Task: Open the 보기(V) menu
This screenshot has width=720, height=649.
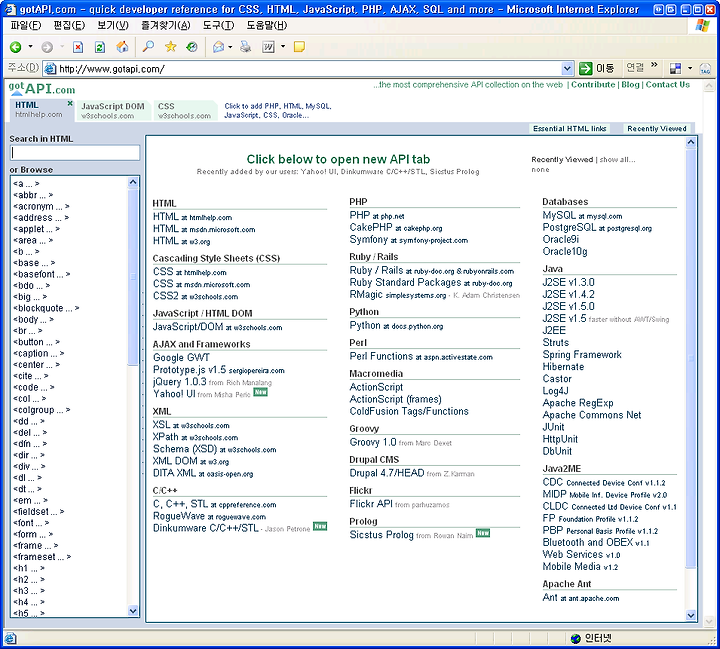Action: (112, 26)
